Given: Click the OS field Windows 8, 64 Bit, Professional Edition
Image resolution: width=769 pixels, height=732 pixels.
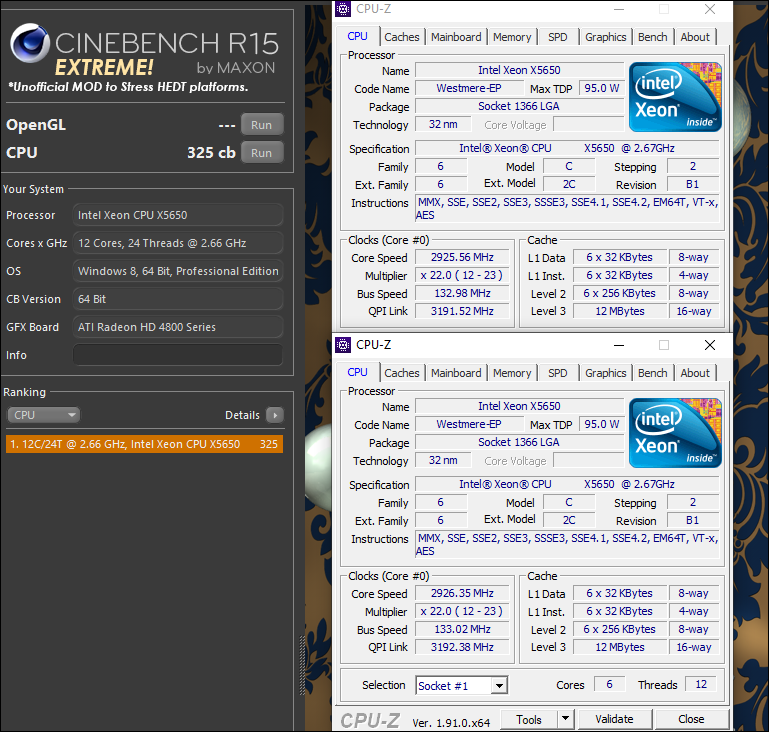Looking at the screenshot, I should pyautogui.click(x=178, y=271).
